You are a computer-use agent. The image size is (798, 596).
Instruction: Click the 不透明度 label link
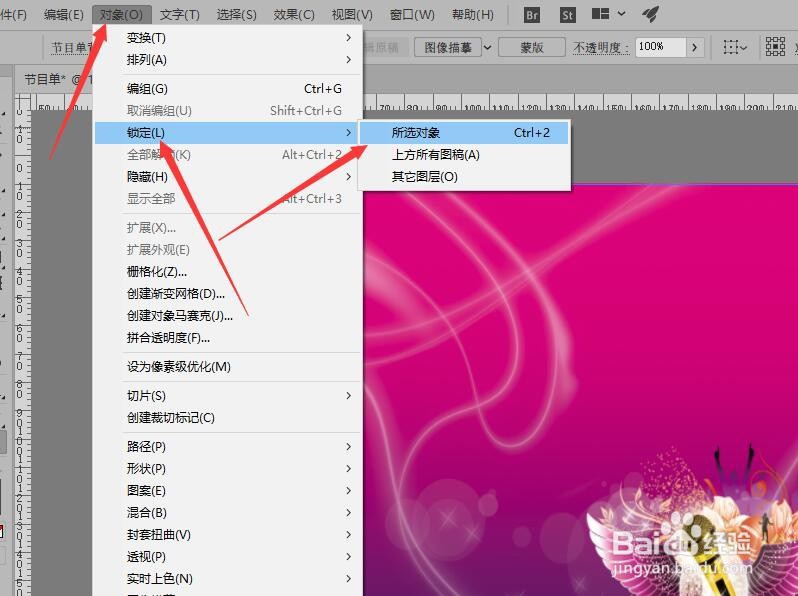pyautogui.click(x=601, y=47)
